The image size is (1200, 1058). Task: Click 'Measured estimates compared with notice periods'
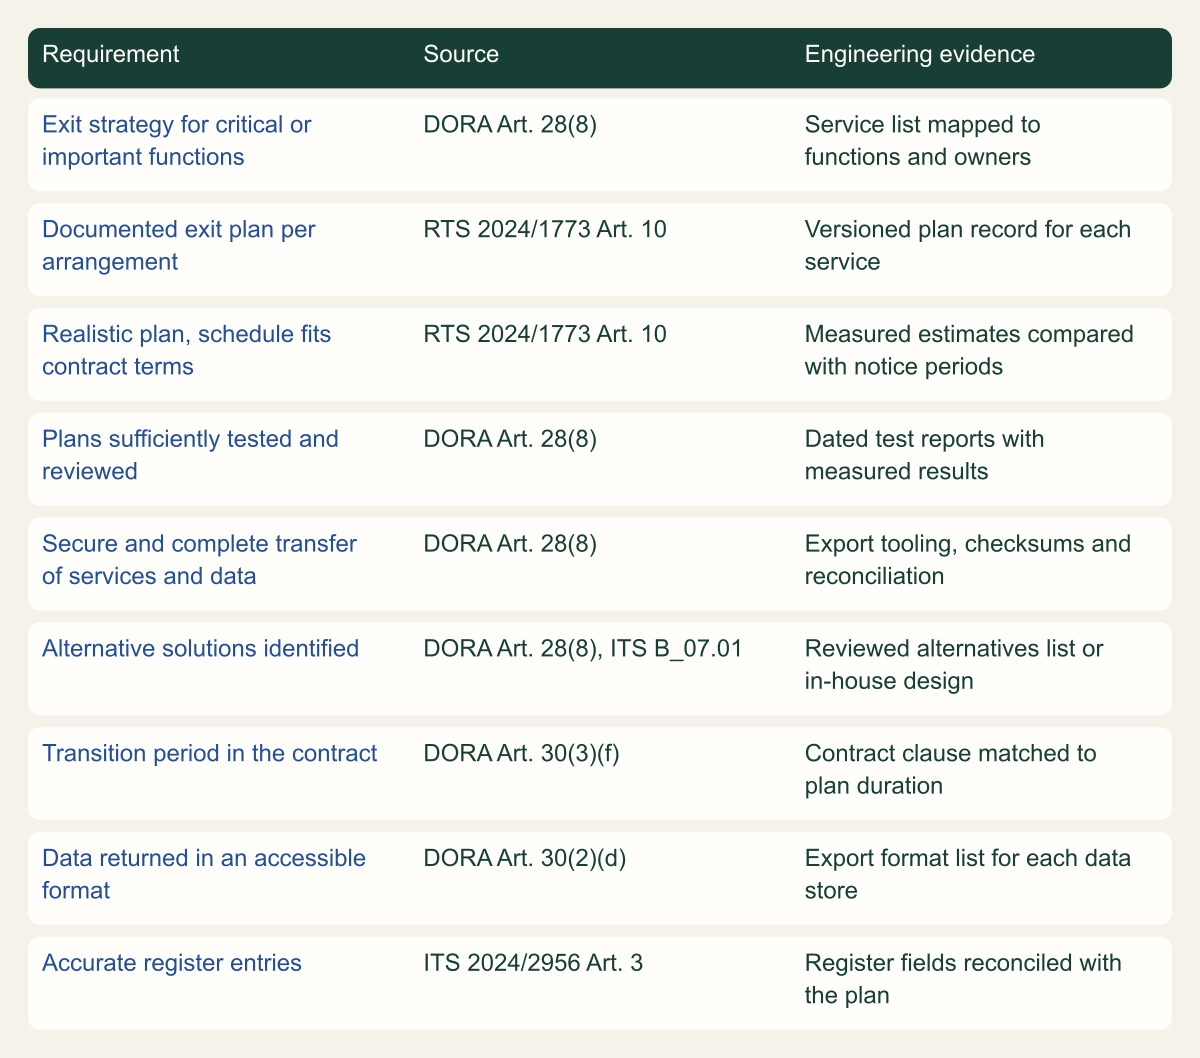(x=969, y=351)
